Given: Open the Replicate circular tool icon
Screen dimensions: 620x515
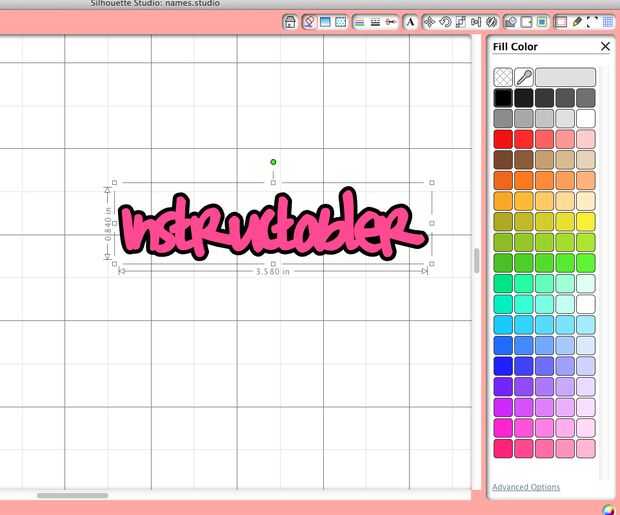Looking at the screenshot, I should point(491,22).
